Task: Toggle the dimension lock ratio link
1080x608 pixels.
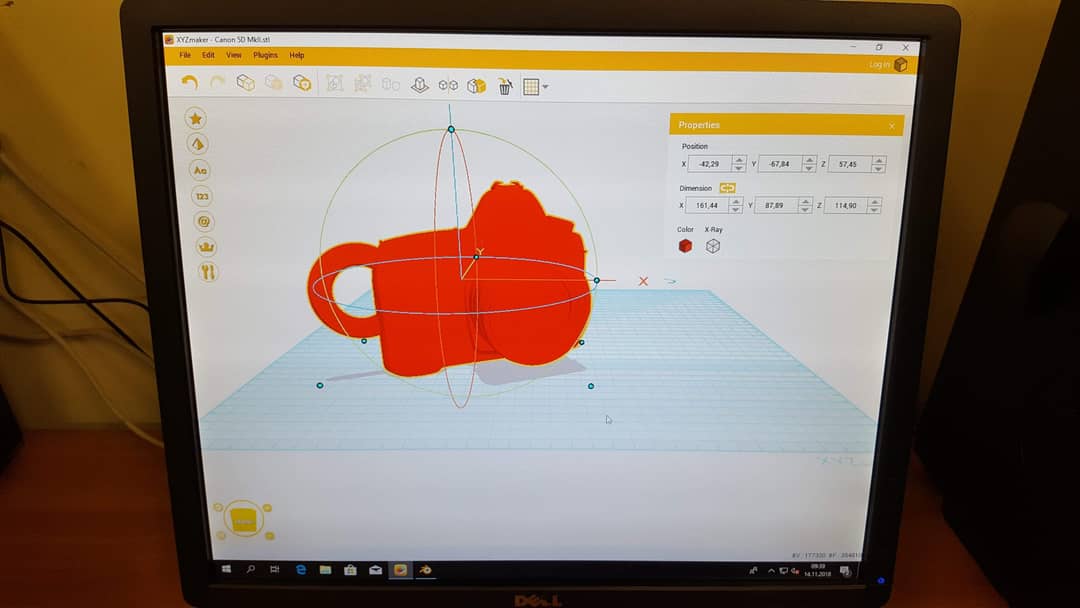Action: pyautogui.click(x=727, y=188)
